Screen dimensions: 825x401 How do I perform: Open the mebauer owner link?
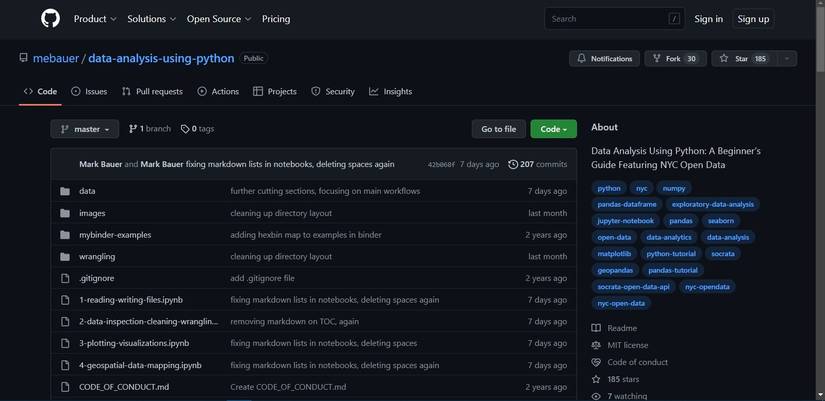coord(56,58)
